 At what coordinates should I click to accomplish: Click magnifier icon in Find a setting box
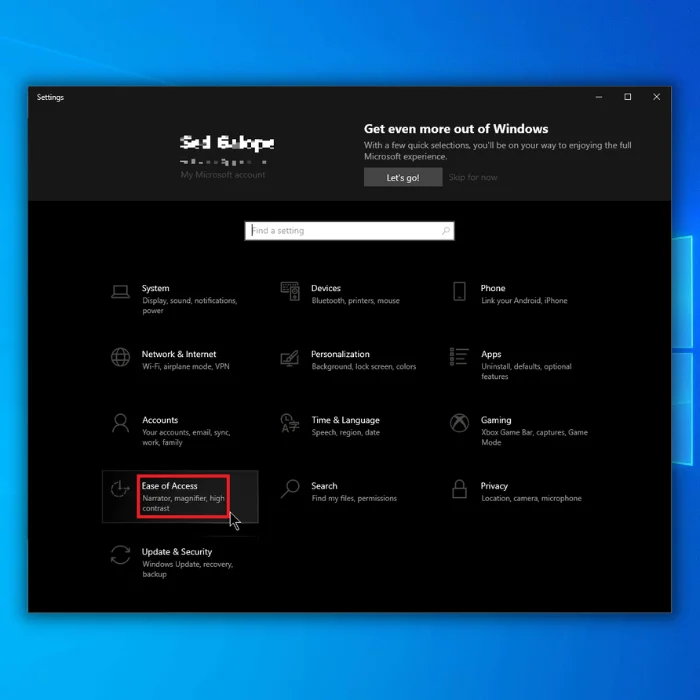point(446,231)
